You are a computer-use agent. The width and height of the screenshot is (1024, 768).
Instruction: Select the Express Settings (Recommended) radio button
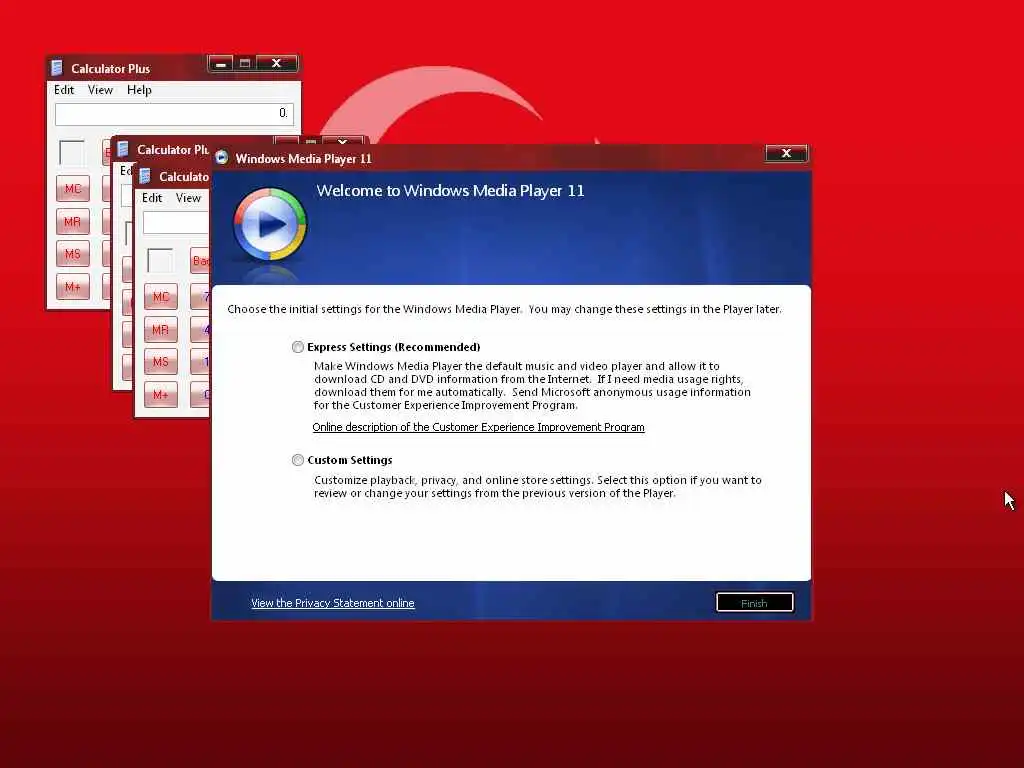pos(298,347)
